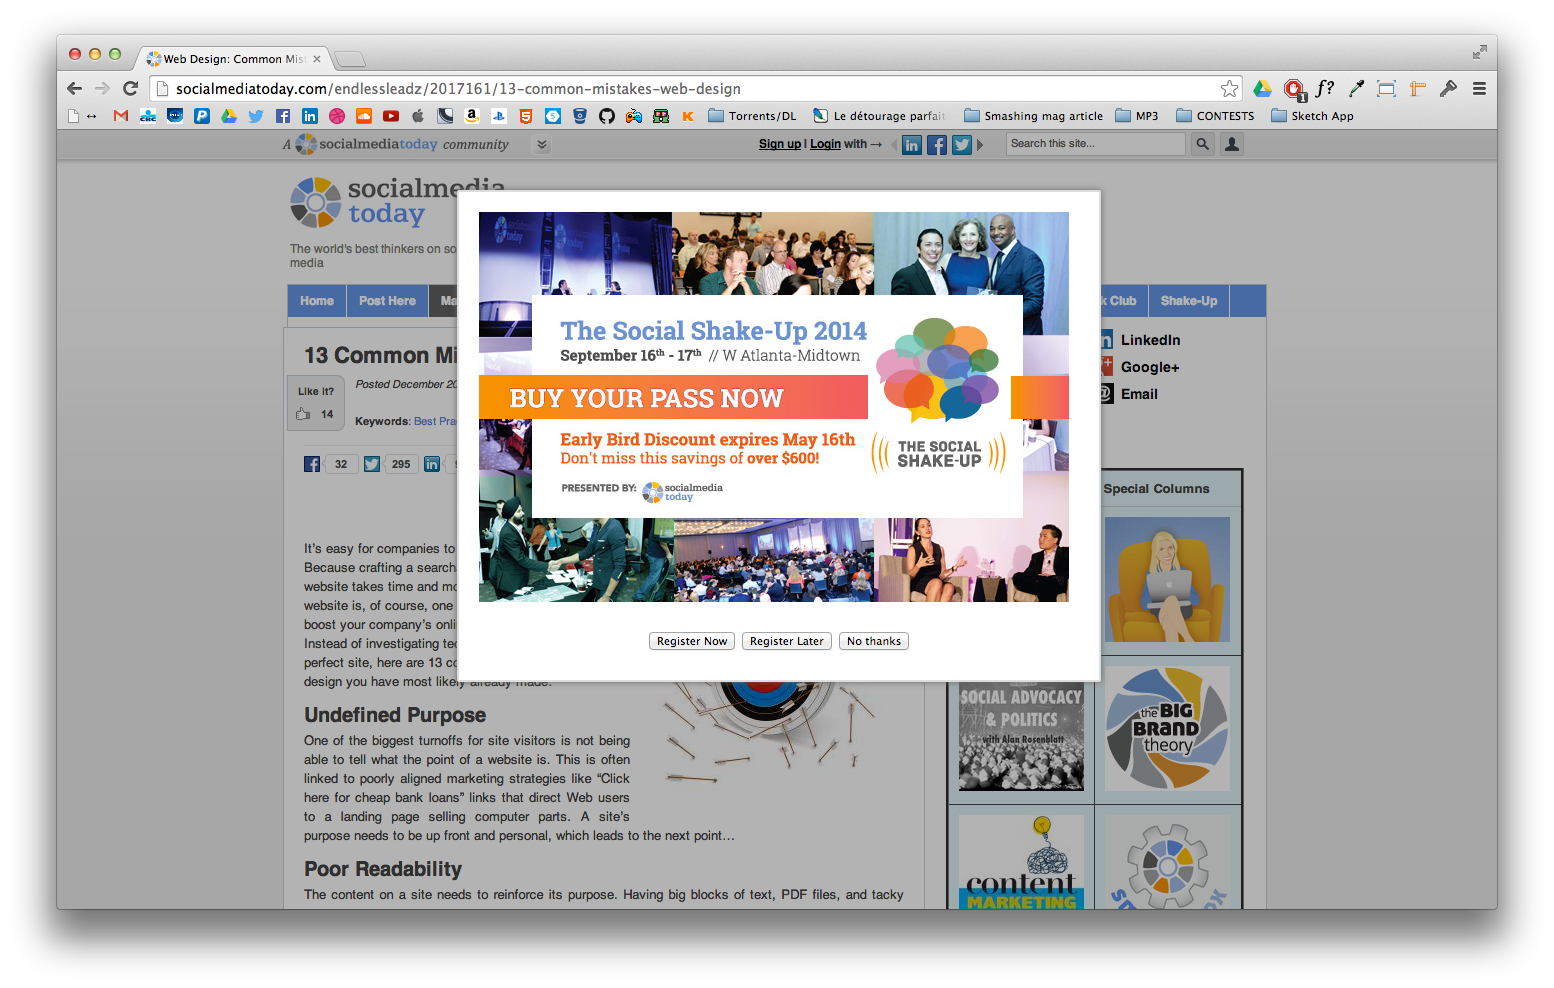Click the LinkedIn sidebar link

click(x=1150, y=340)
